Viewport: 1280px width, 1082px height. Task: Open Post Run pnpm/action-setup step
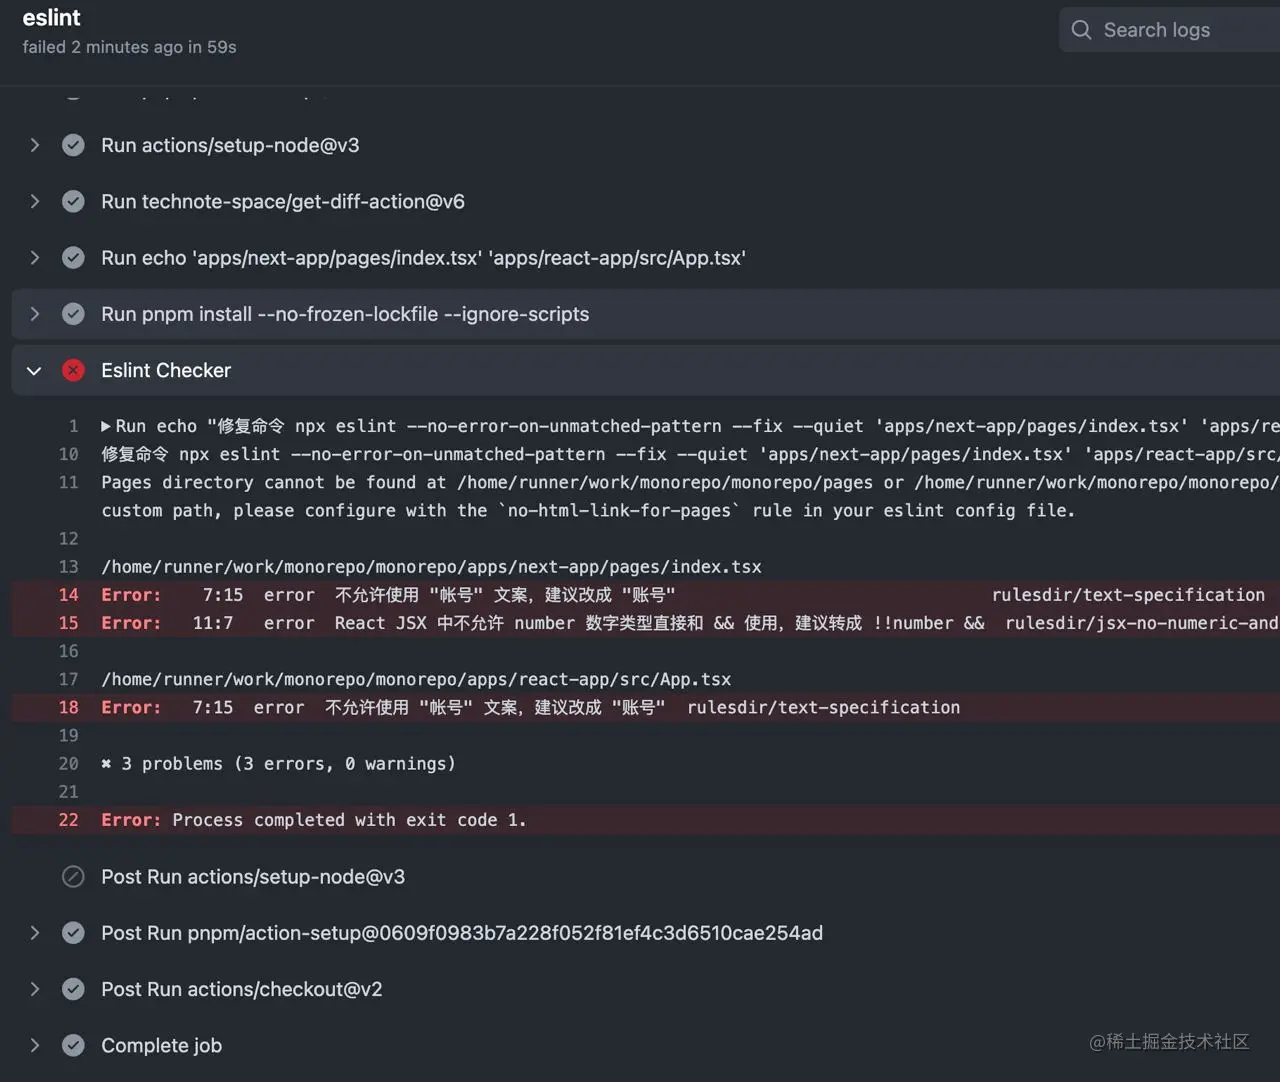(x=461, y=933)
